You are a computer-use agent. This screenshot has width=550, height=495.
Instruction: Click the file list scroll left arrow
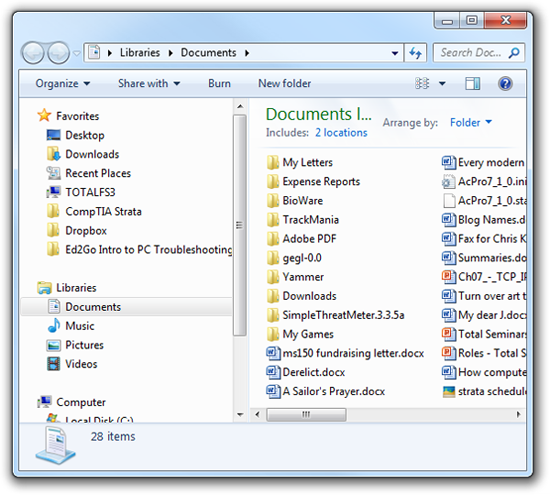[257, 414]
